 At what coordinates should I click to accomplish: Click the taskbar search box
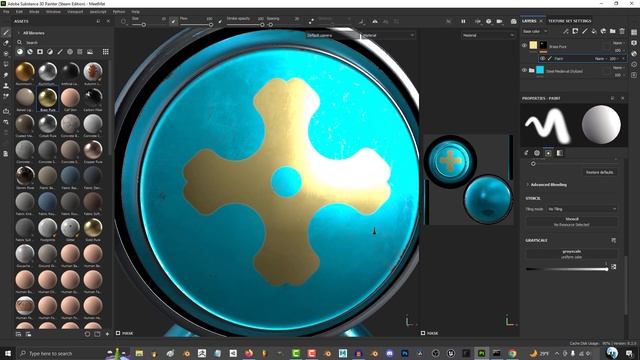pyautogui.click(x=61, y=353)
